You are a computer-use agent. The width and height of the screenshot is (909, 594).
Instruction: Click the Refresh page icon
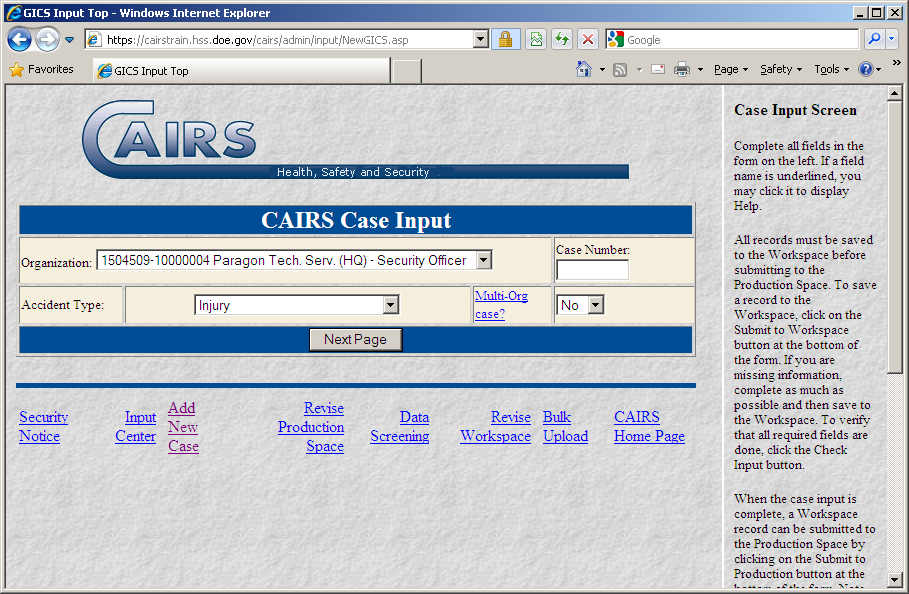[562, 40]
